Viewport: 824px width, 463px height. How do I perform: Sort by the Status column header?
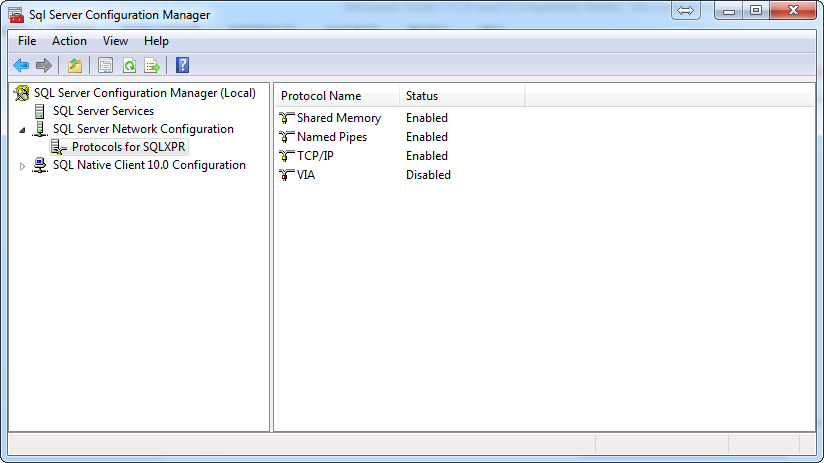(462, 96)
